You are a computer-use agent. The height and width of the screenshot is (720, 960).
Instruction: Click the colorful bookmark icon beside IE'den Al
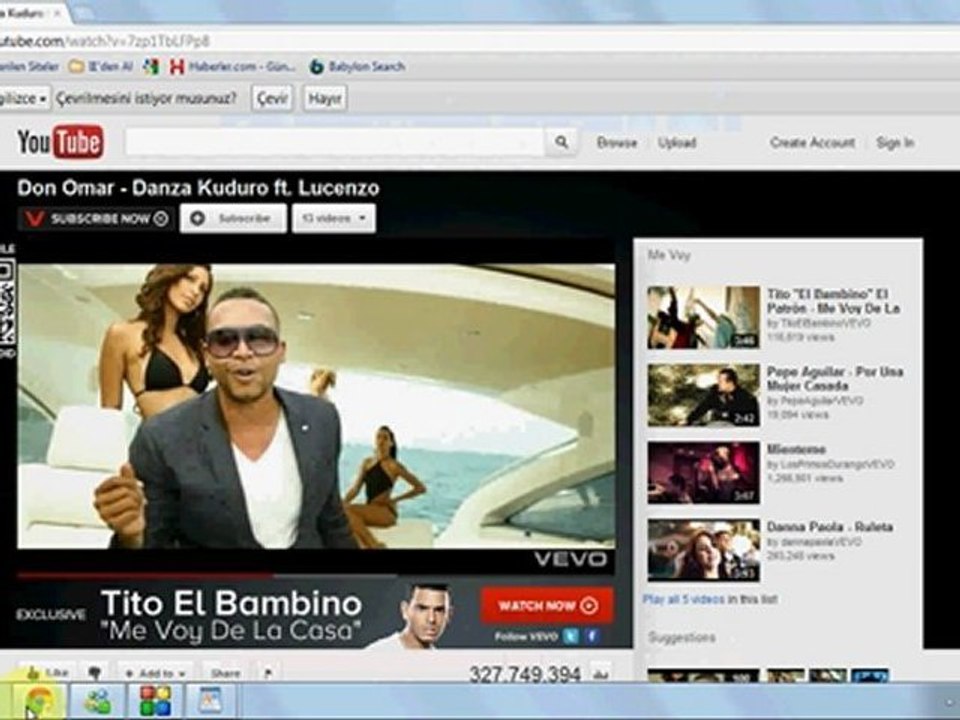[x=151, y=66]
